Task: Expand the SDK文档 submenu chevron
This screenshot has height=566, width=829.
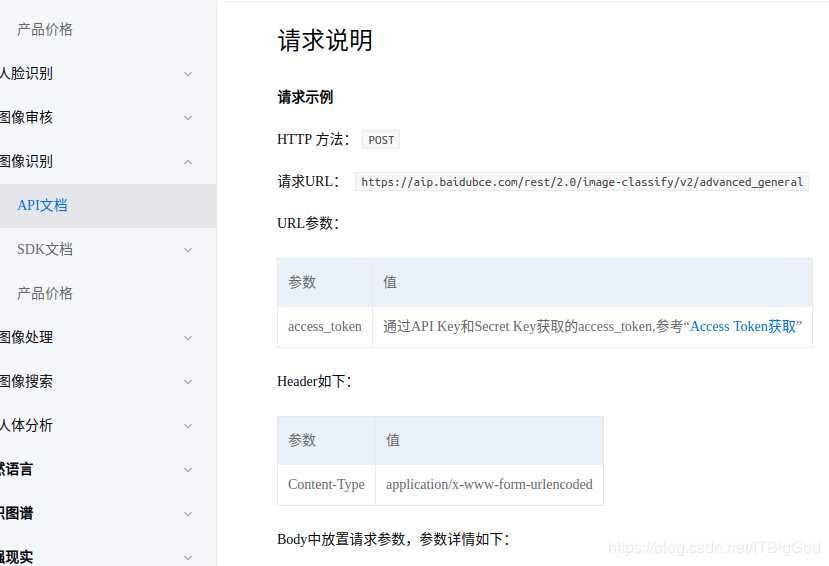Action: 188,250
